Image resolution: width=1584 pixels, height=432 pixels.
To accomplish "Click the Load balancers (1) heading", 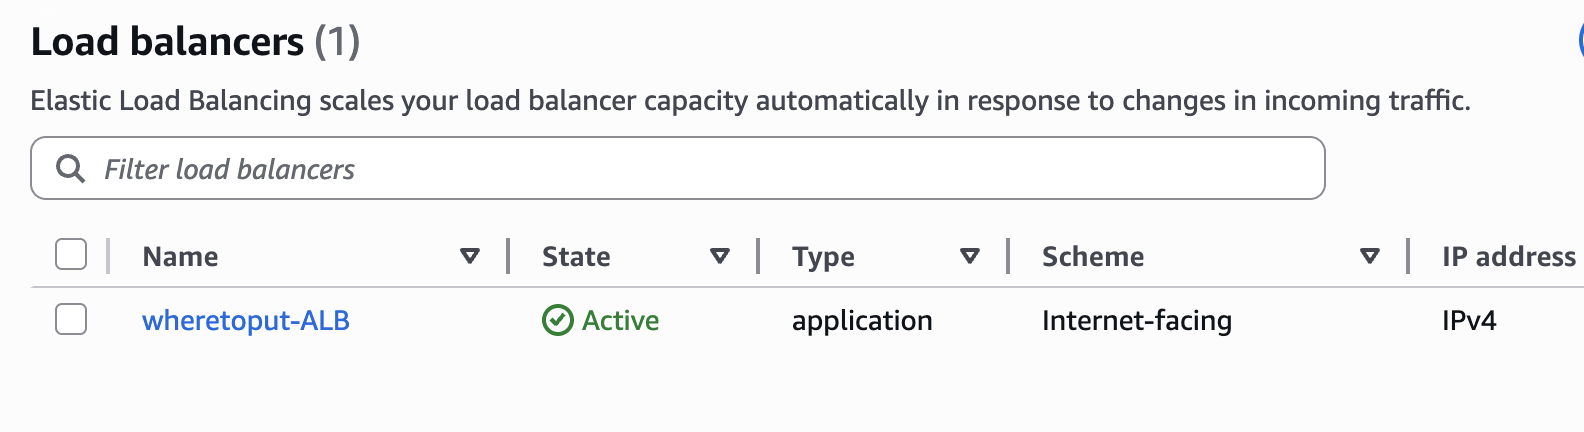I will pos(195,42).
